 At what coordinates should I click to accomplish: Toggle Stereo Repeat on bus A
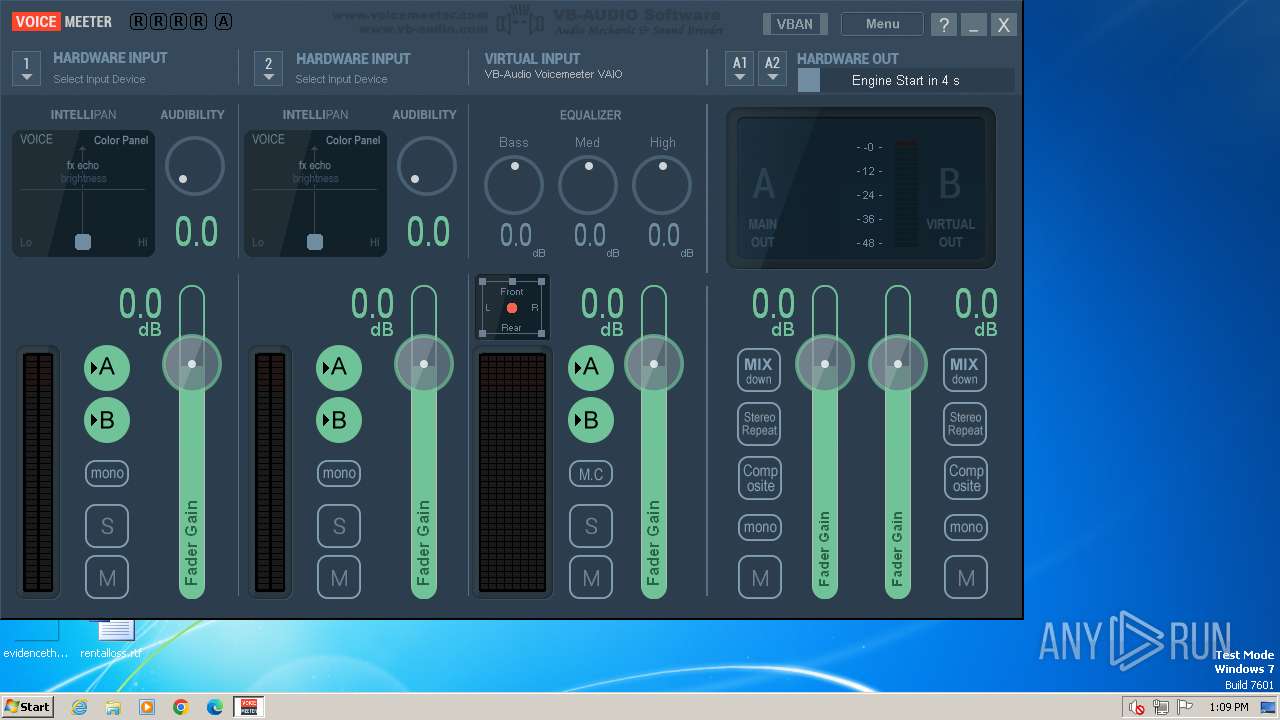(759, 424)
